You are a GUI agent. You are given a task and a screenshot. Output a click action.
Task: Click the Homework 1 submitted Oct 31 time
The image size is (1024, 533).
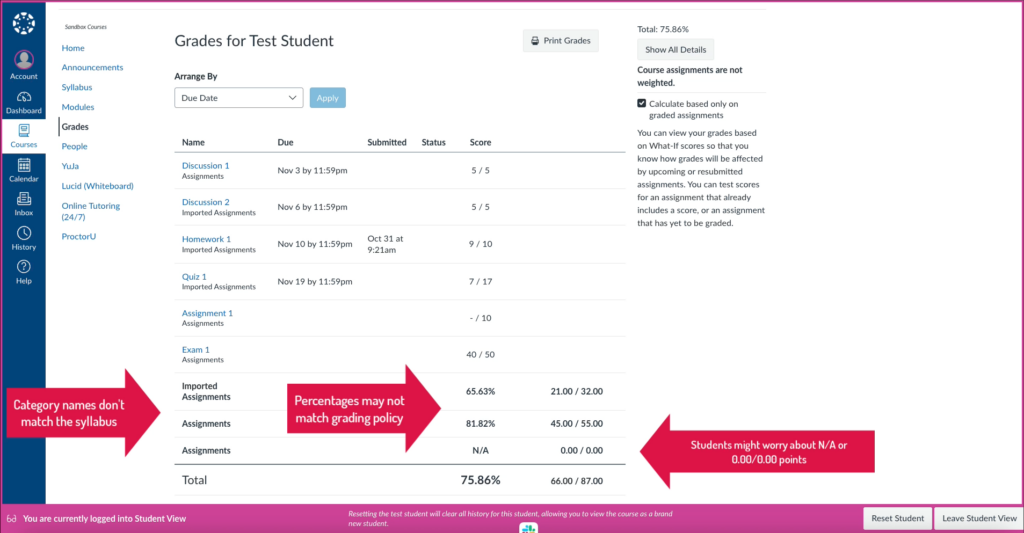click(x=385, y=244)
